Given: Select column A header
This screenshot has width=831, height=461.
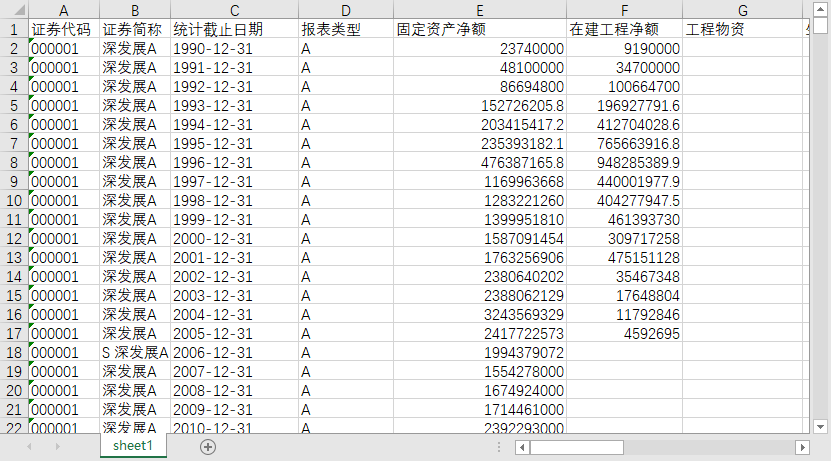Looking at the screenshot, I should [64, 10].
